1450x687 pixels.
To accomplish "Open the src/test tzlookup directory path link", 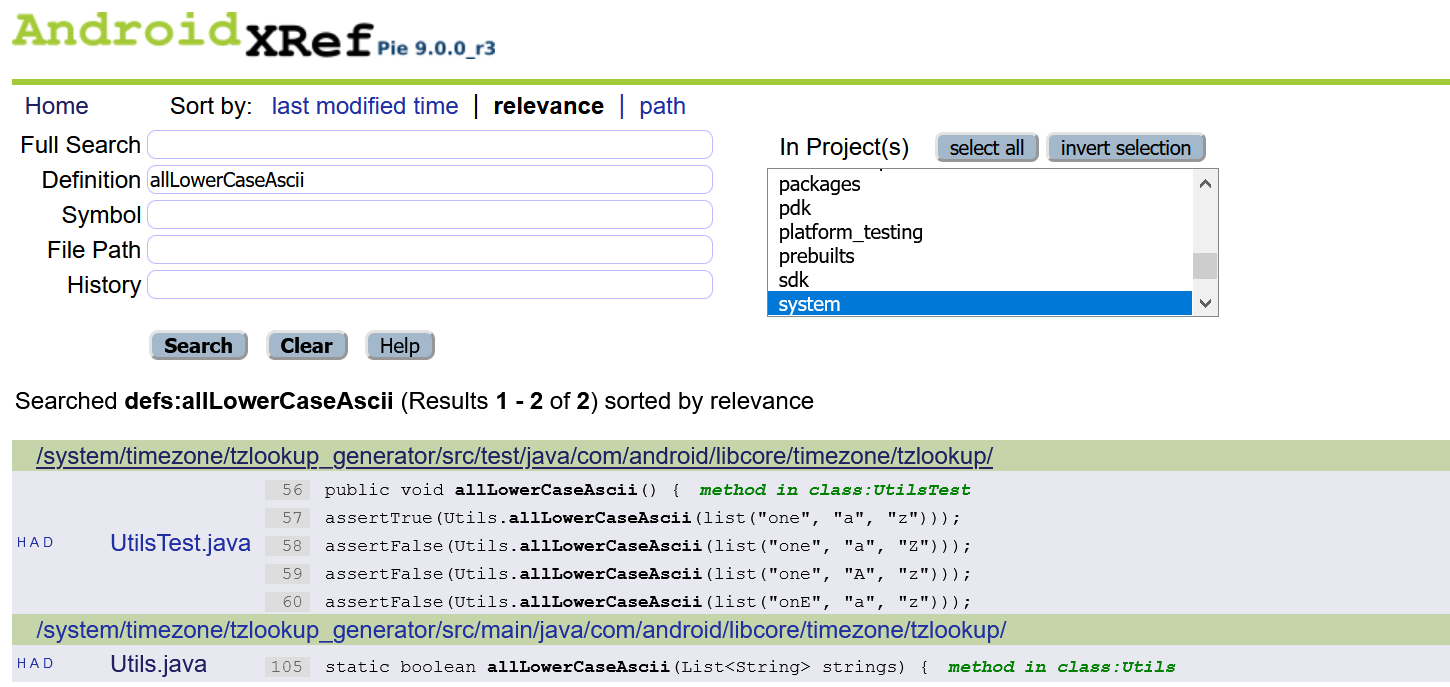I will [x=514, y=456].
